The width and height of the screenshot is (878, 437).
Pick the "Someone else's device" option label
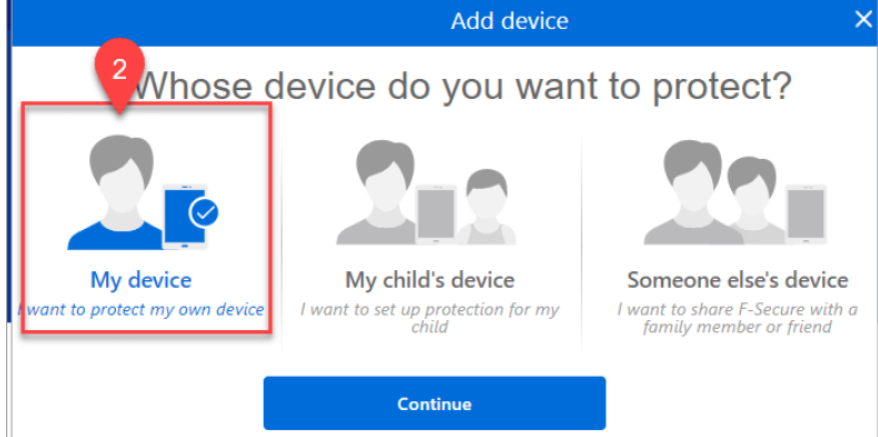pyautogui.click(x=737, y=280)
